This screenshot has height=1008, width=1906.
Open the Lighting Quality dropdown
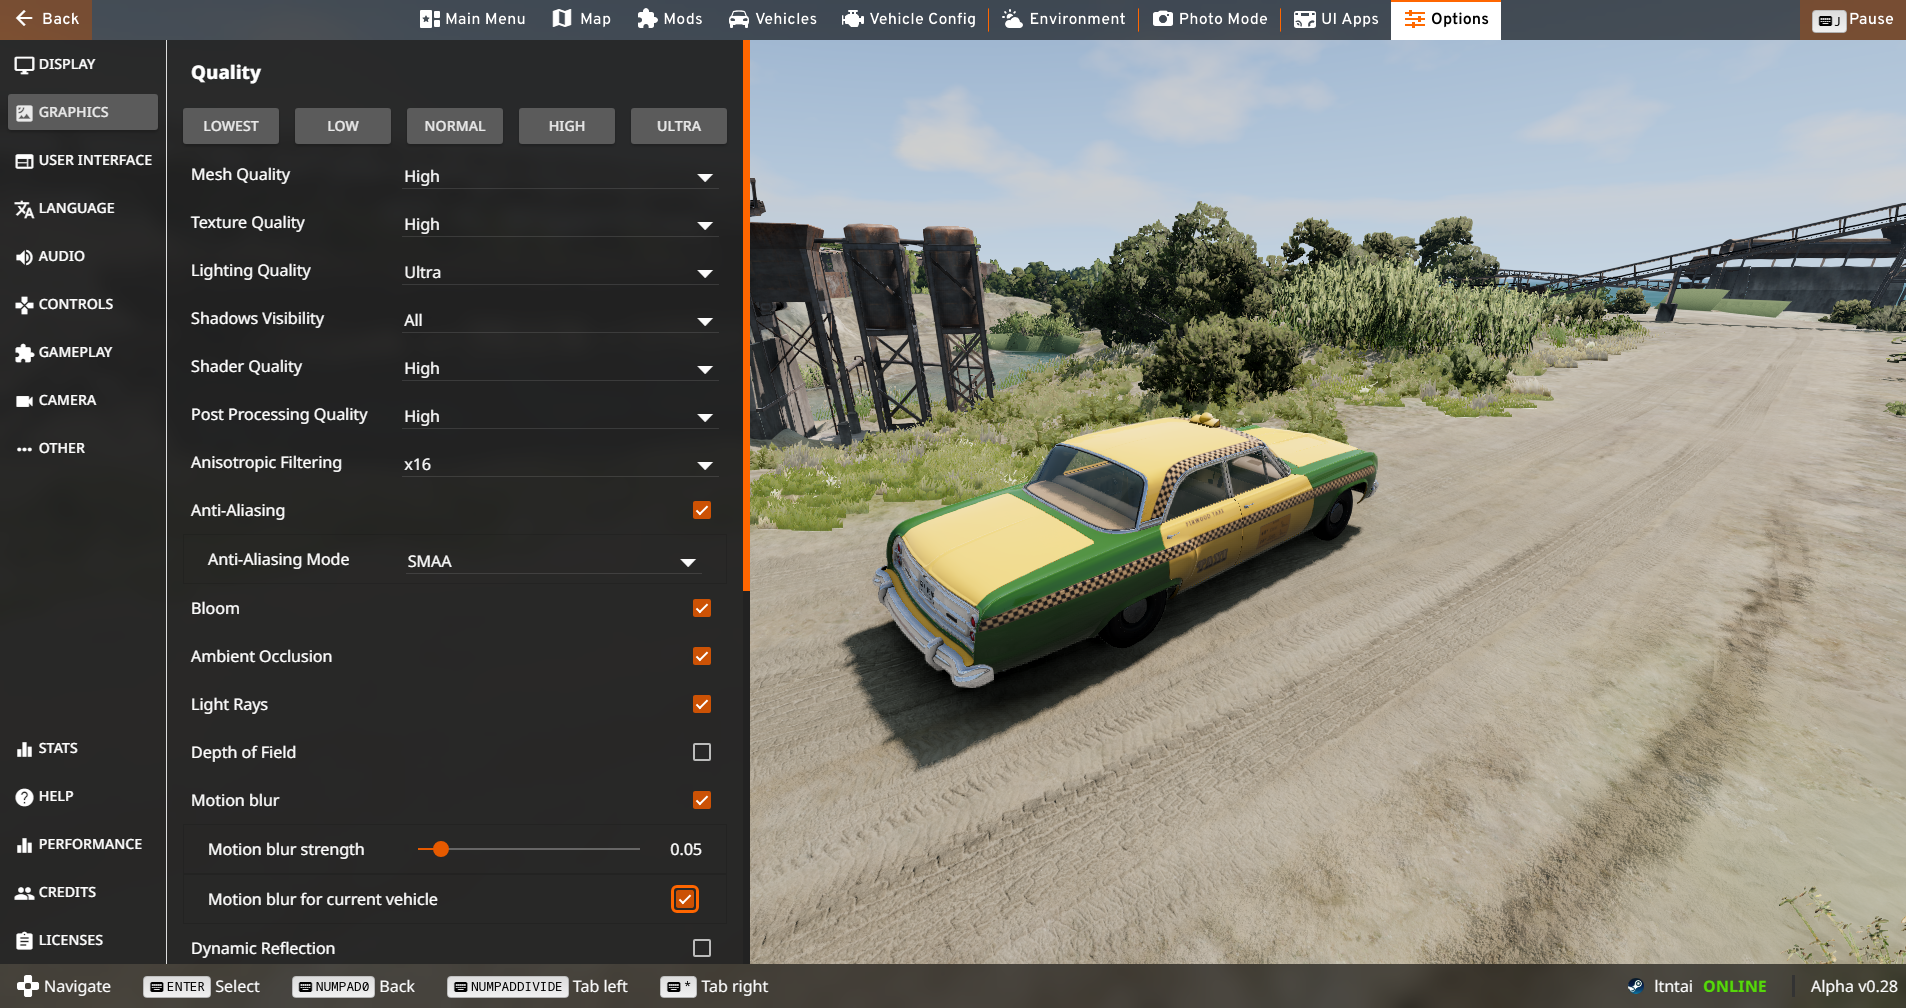(560, 272)
